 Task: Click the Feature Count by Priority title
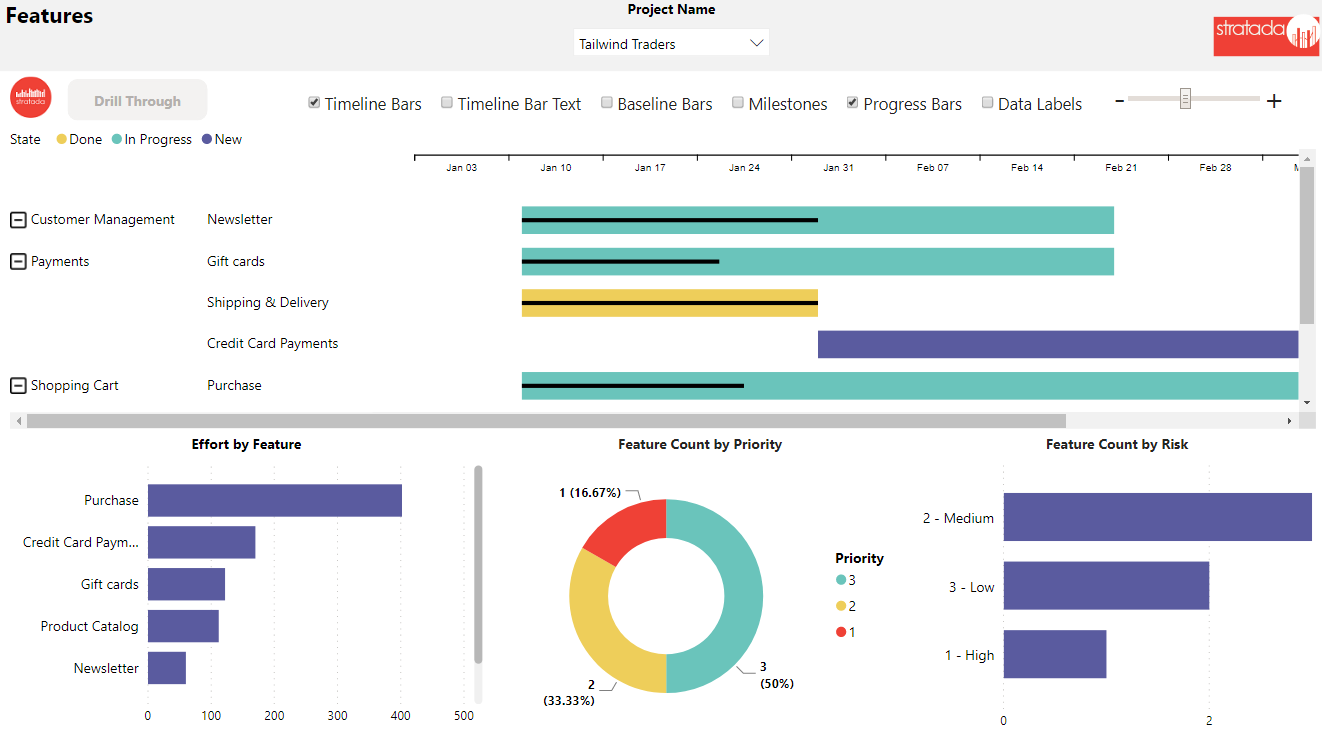pyautogui.click(x=700, y=444)
